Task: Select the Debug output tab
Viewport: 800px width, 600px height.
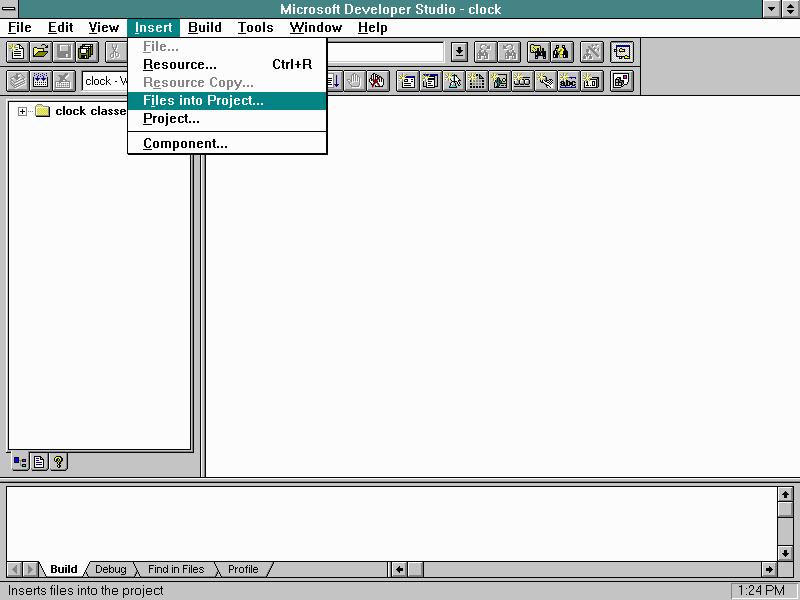Action: tap(110, 569)
